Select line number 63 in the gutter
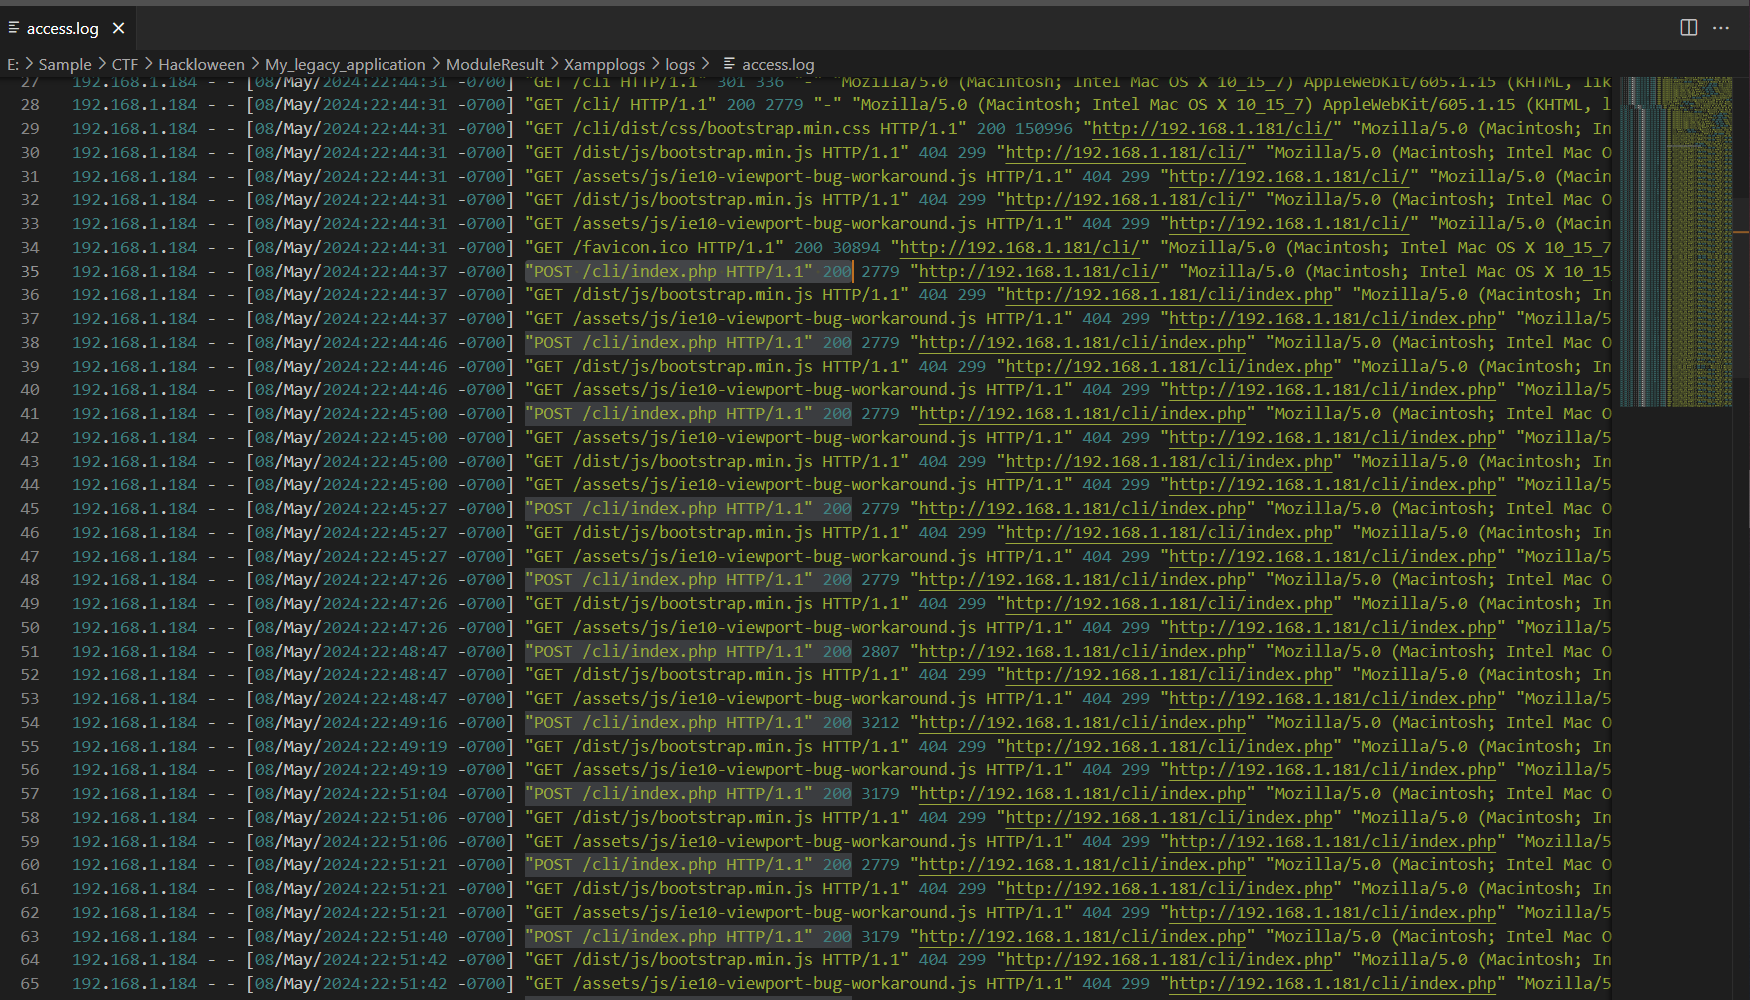 point(30,937)
